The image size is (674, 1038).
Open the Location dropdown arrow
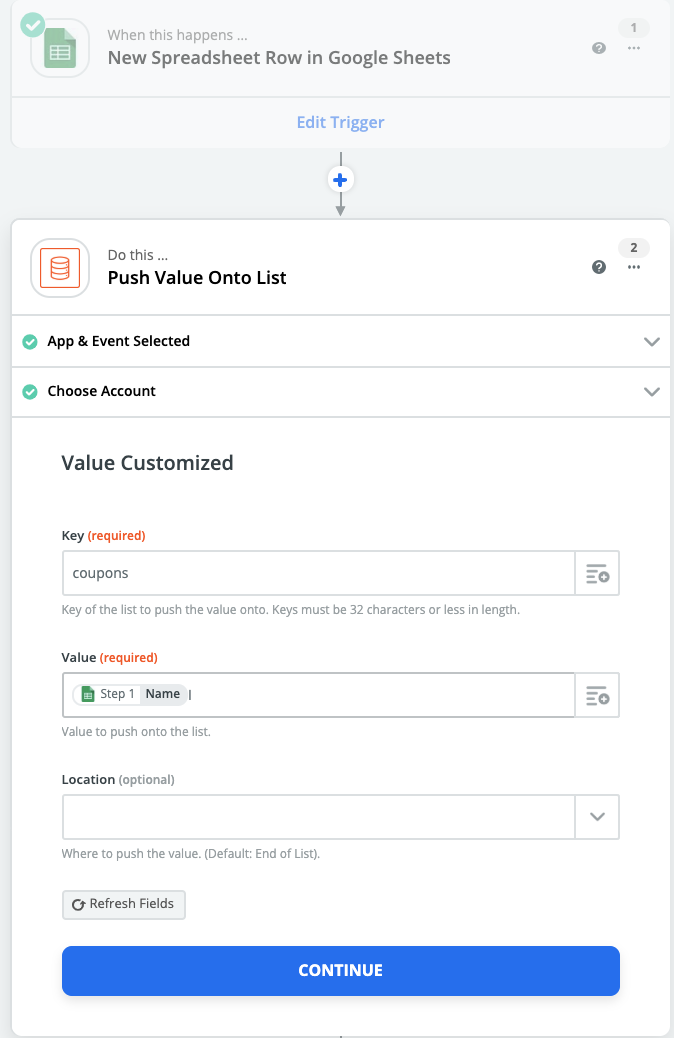(x=597, y=816)
